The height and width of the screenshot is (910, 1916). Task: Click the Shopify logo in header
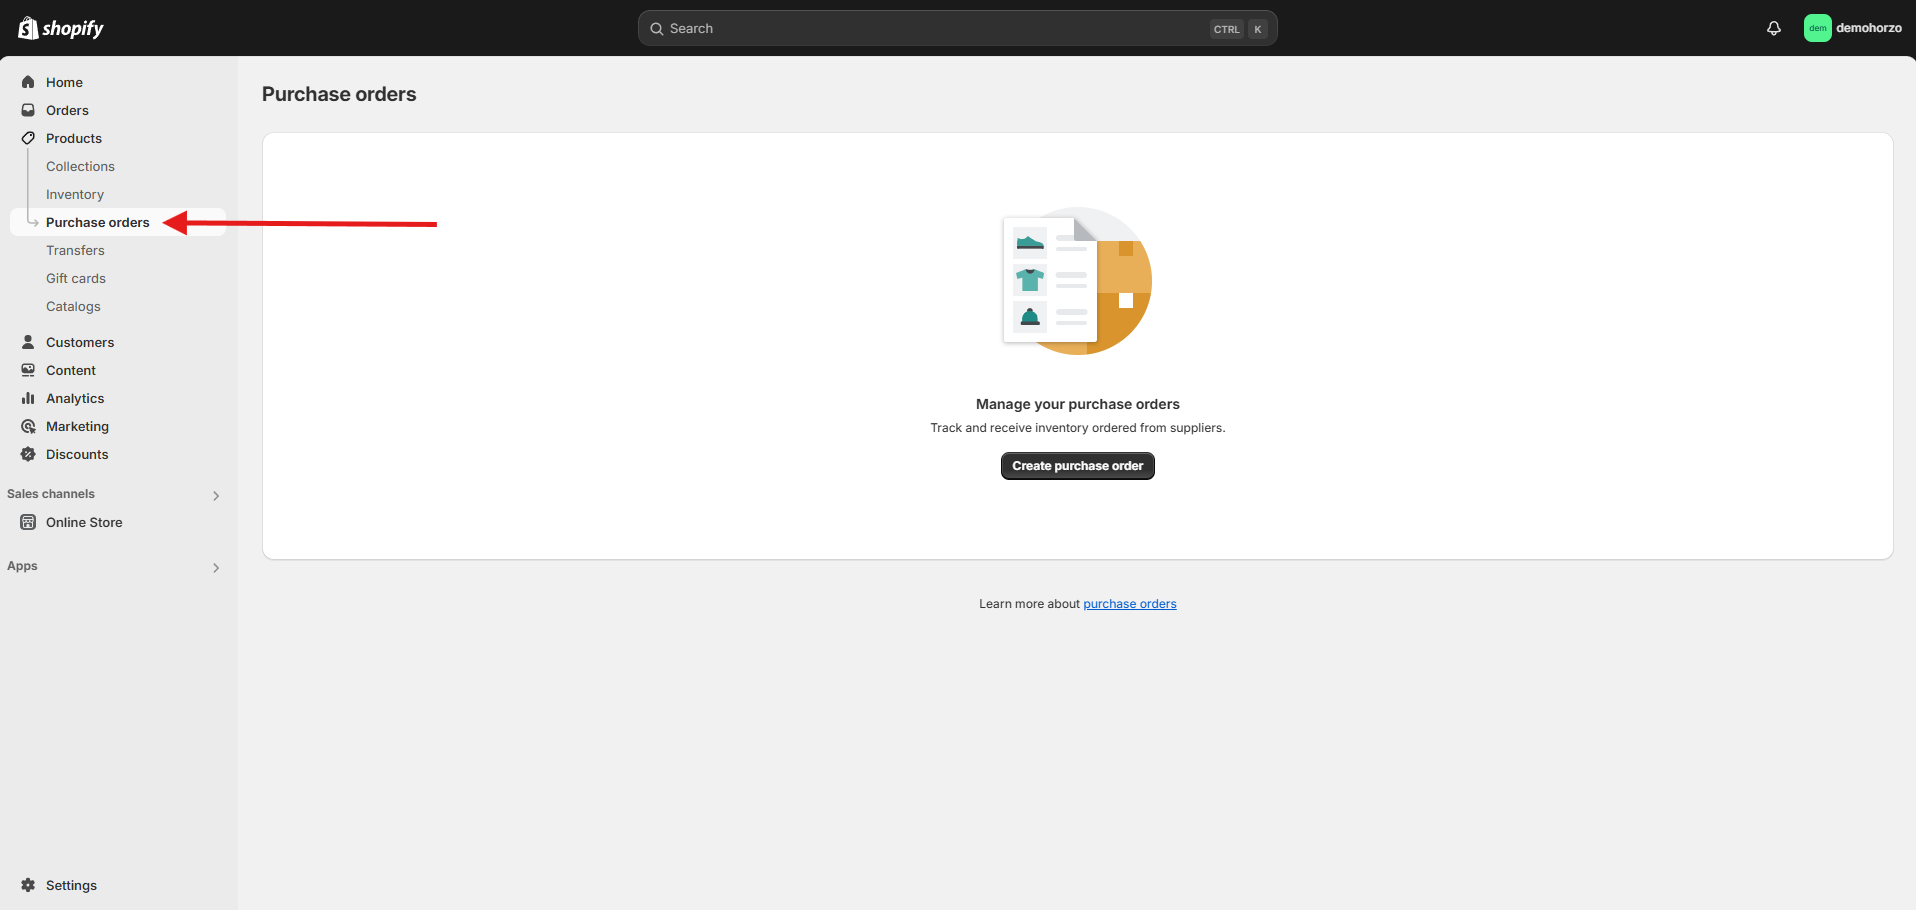61,28
